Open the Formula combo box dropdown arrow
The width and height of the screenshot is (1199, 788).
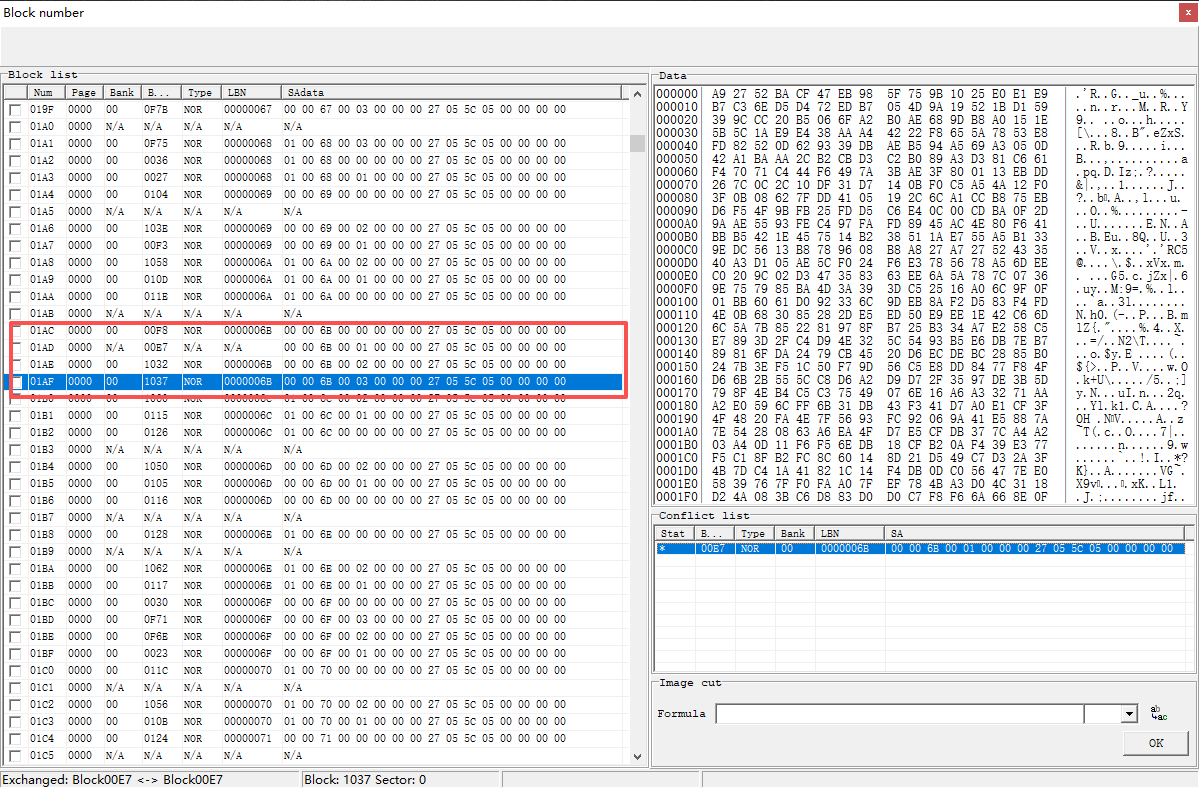1129,714
